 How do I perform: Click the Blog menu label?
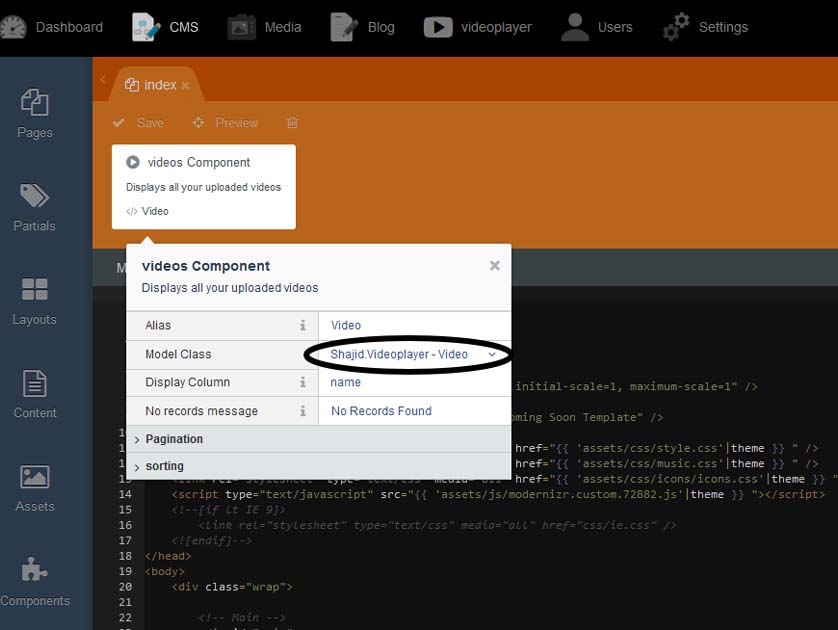pyautogui.click(x=381, y=27)
